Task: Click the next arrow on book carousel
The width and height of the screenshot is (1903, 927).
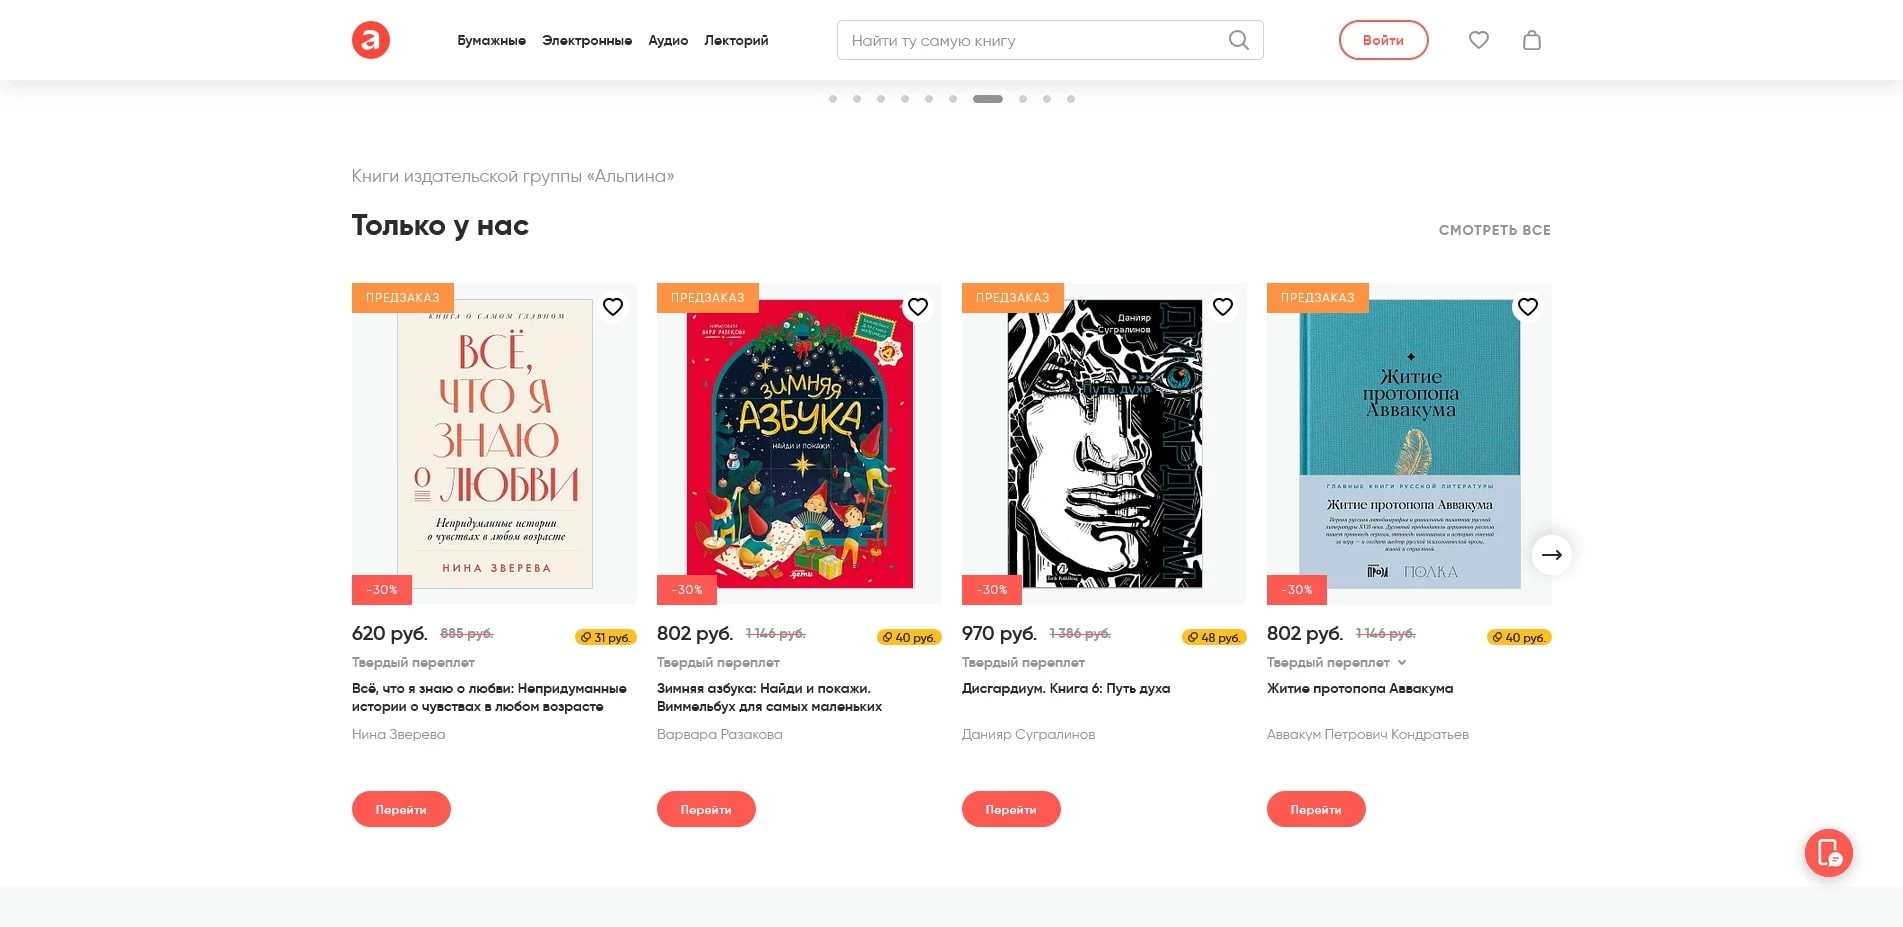Action: click(x=1551, y=555)
